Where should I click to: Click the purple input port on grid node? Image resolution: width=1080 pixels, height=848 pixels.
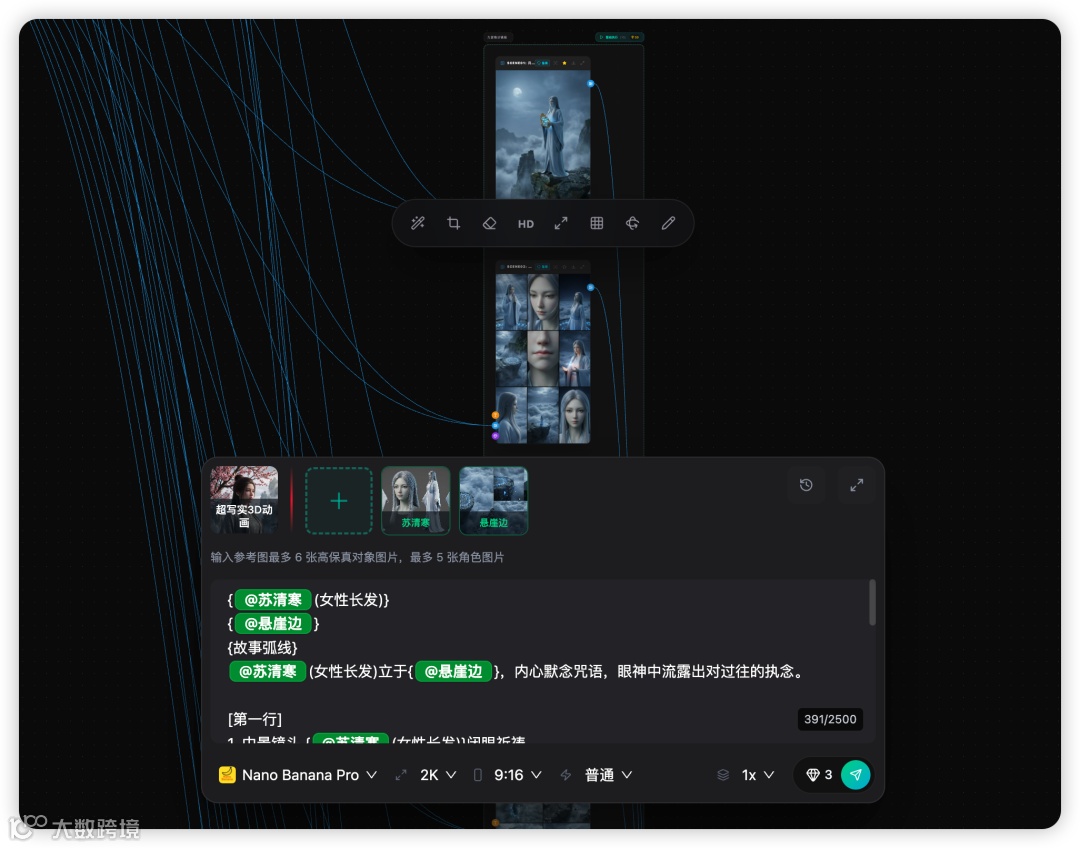point(495,436)
